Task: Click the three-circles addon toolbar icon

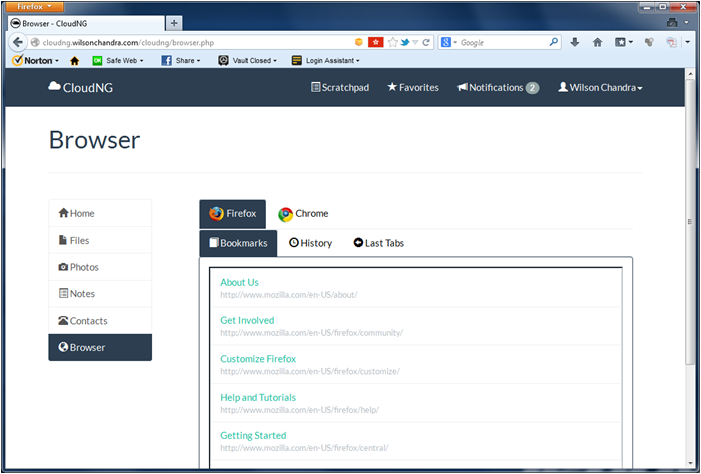Action: tap(649, 42)
